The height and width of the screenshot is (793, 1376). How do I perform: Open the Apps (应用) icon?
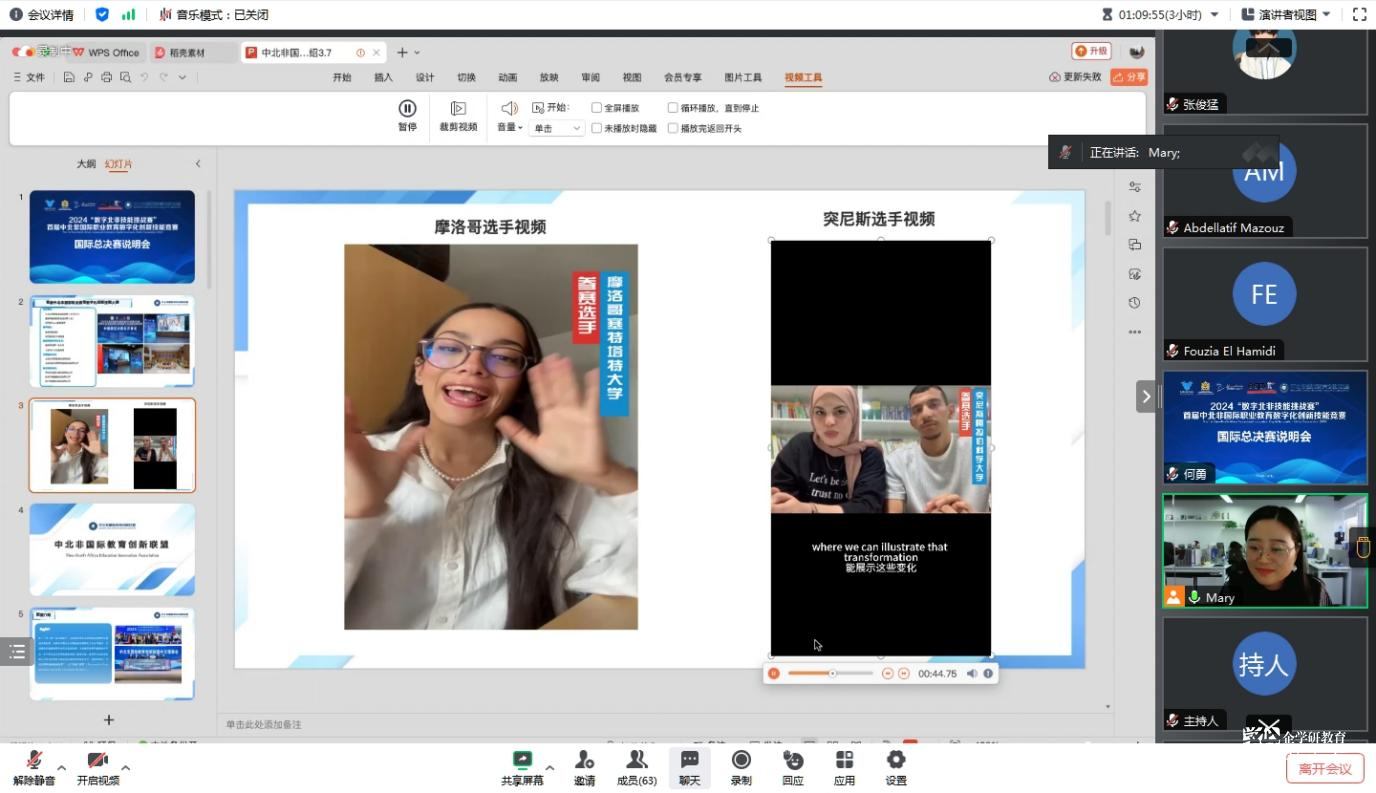844,761
